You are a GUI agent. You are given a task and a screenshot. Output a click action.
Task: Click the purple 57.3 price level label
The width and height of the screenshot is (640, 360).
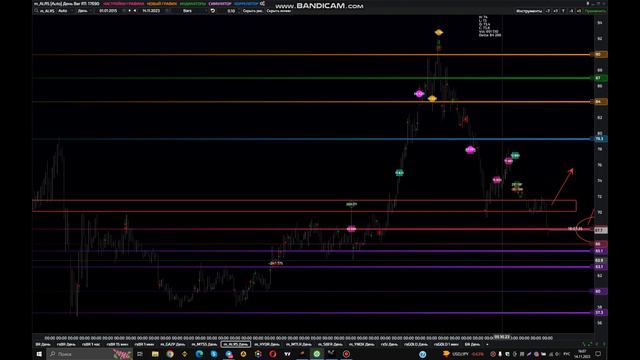(600, 313)
